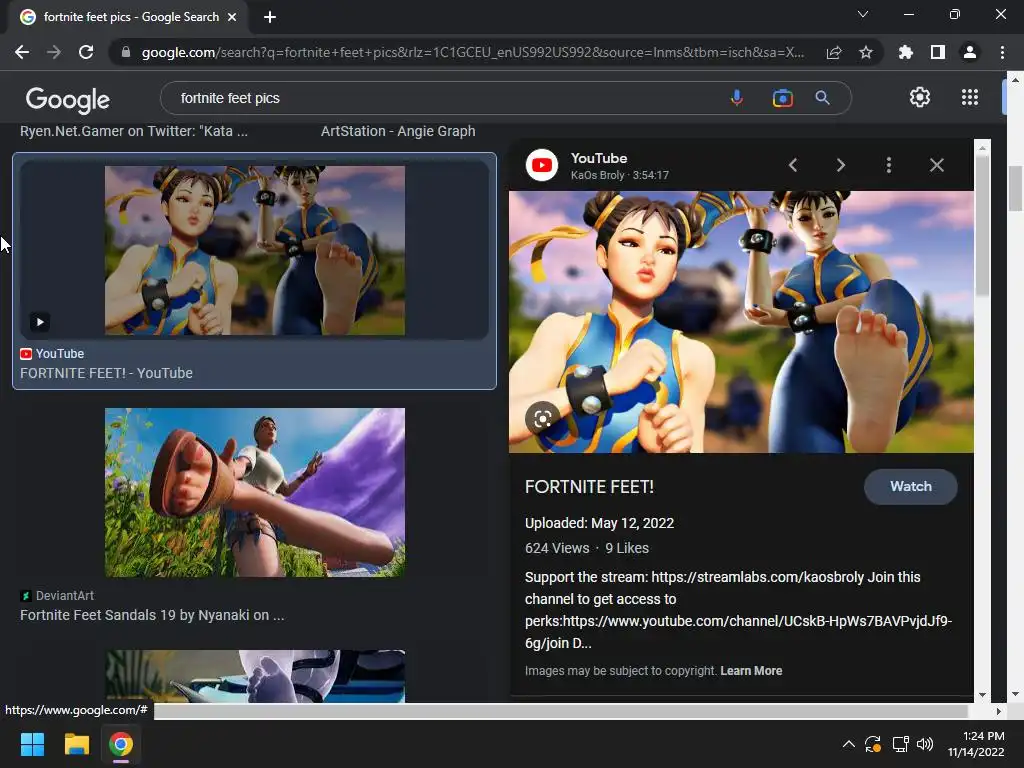Open the large preview image

click(x=741, y=321)
